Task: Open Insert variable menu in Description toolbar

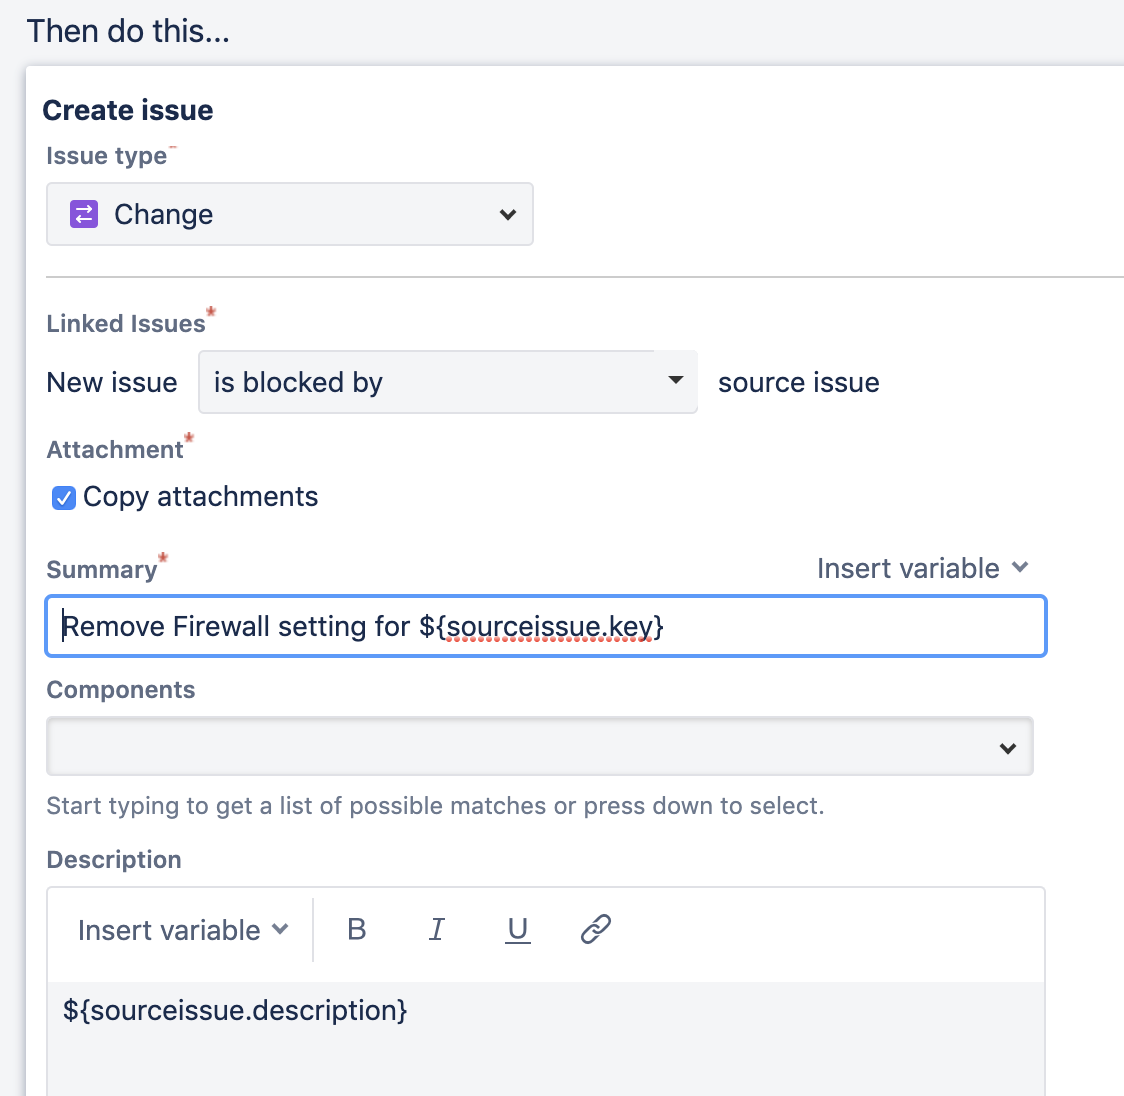Action: tap(183, 930)
